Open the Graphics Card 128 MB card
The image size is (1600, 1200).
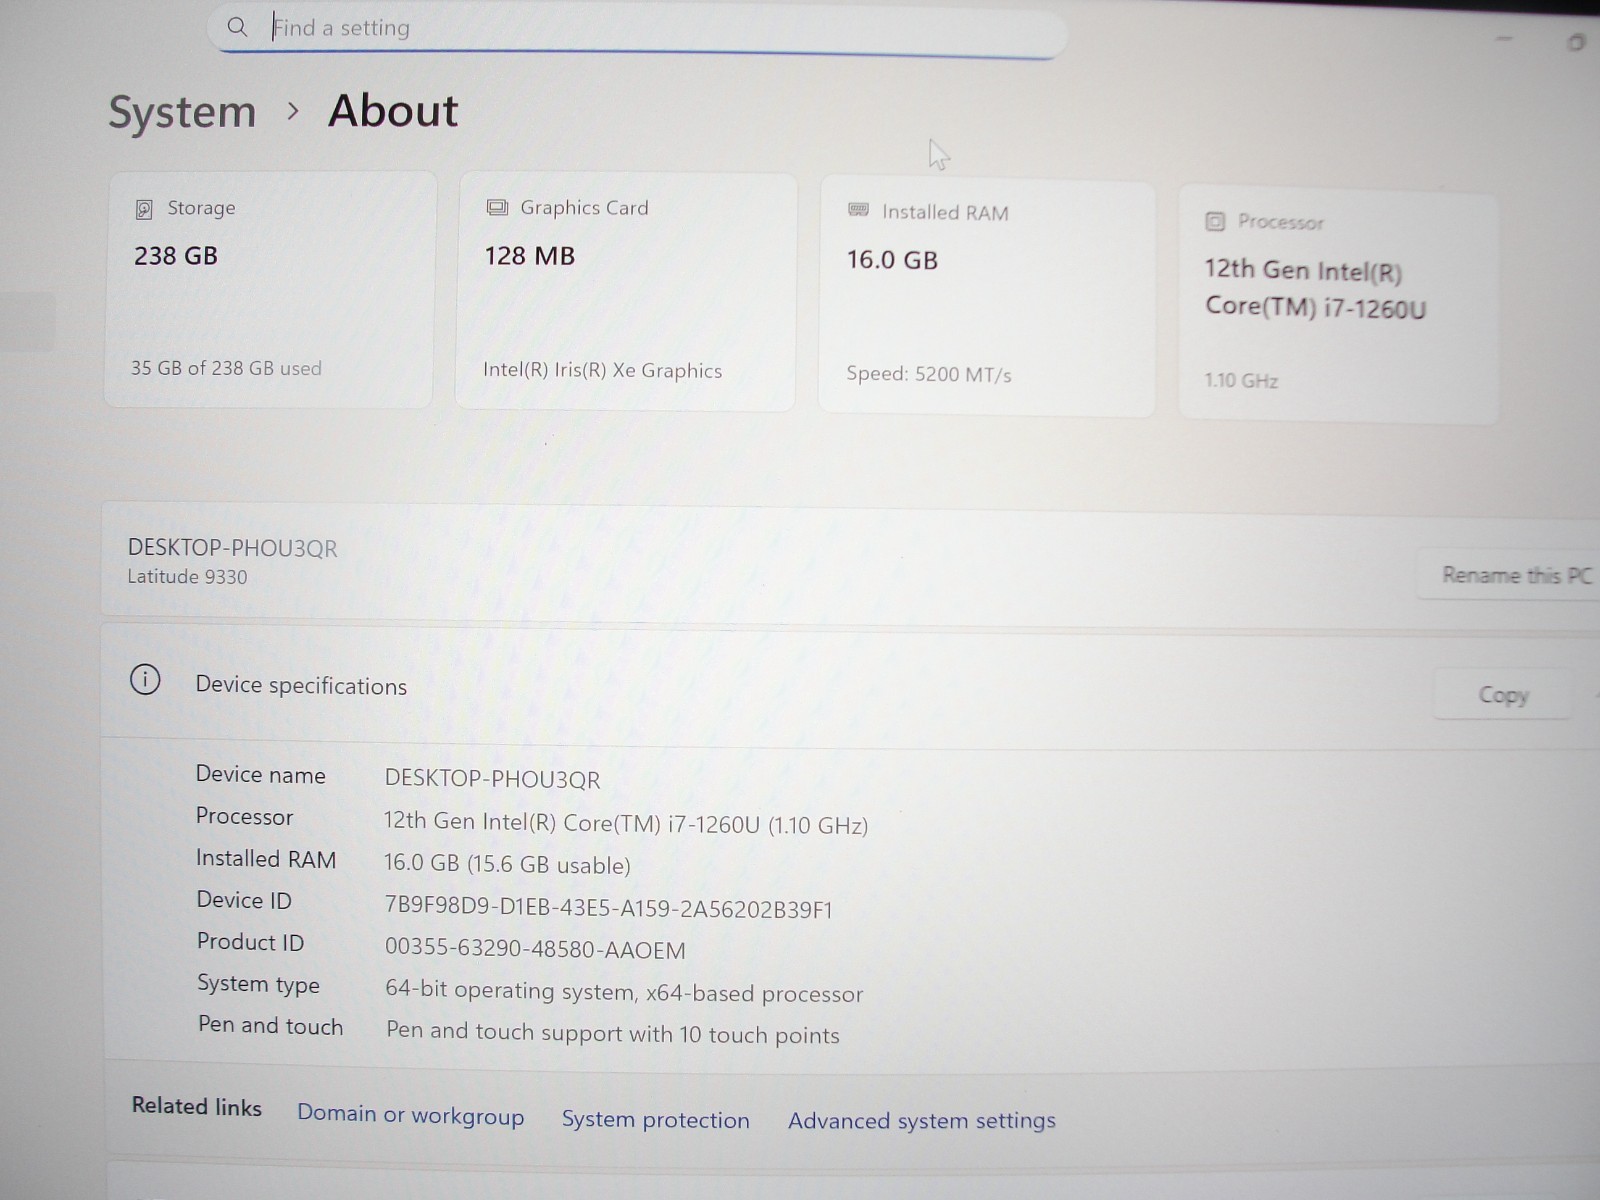tap(626, 292)
